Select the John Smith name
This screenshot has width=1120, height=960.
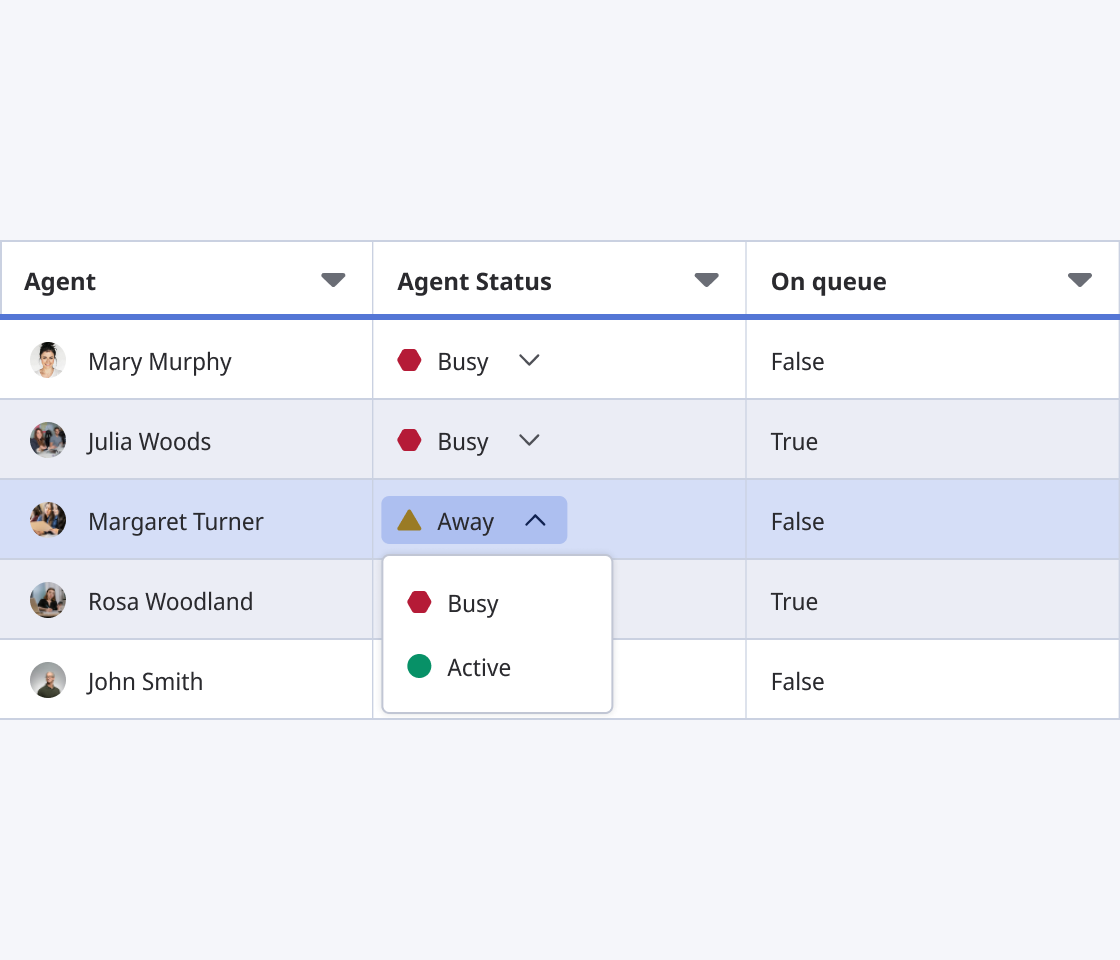click(145, 681)
